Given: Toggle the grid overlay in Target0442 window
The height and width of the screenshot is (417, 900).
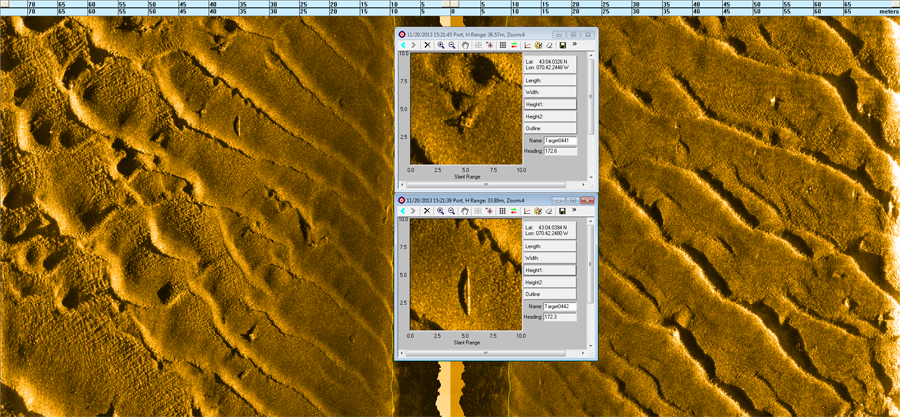Looking at the screenshot, I should coord(502,212).
